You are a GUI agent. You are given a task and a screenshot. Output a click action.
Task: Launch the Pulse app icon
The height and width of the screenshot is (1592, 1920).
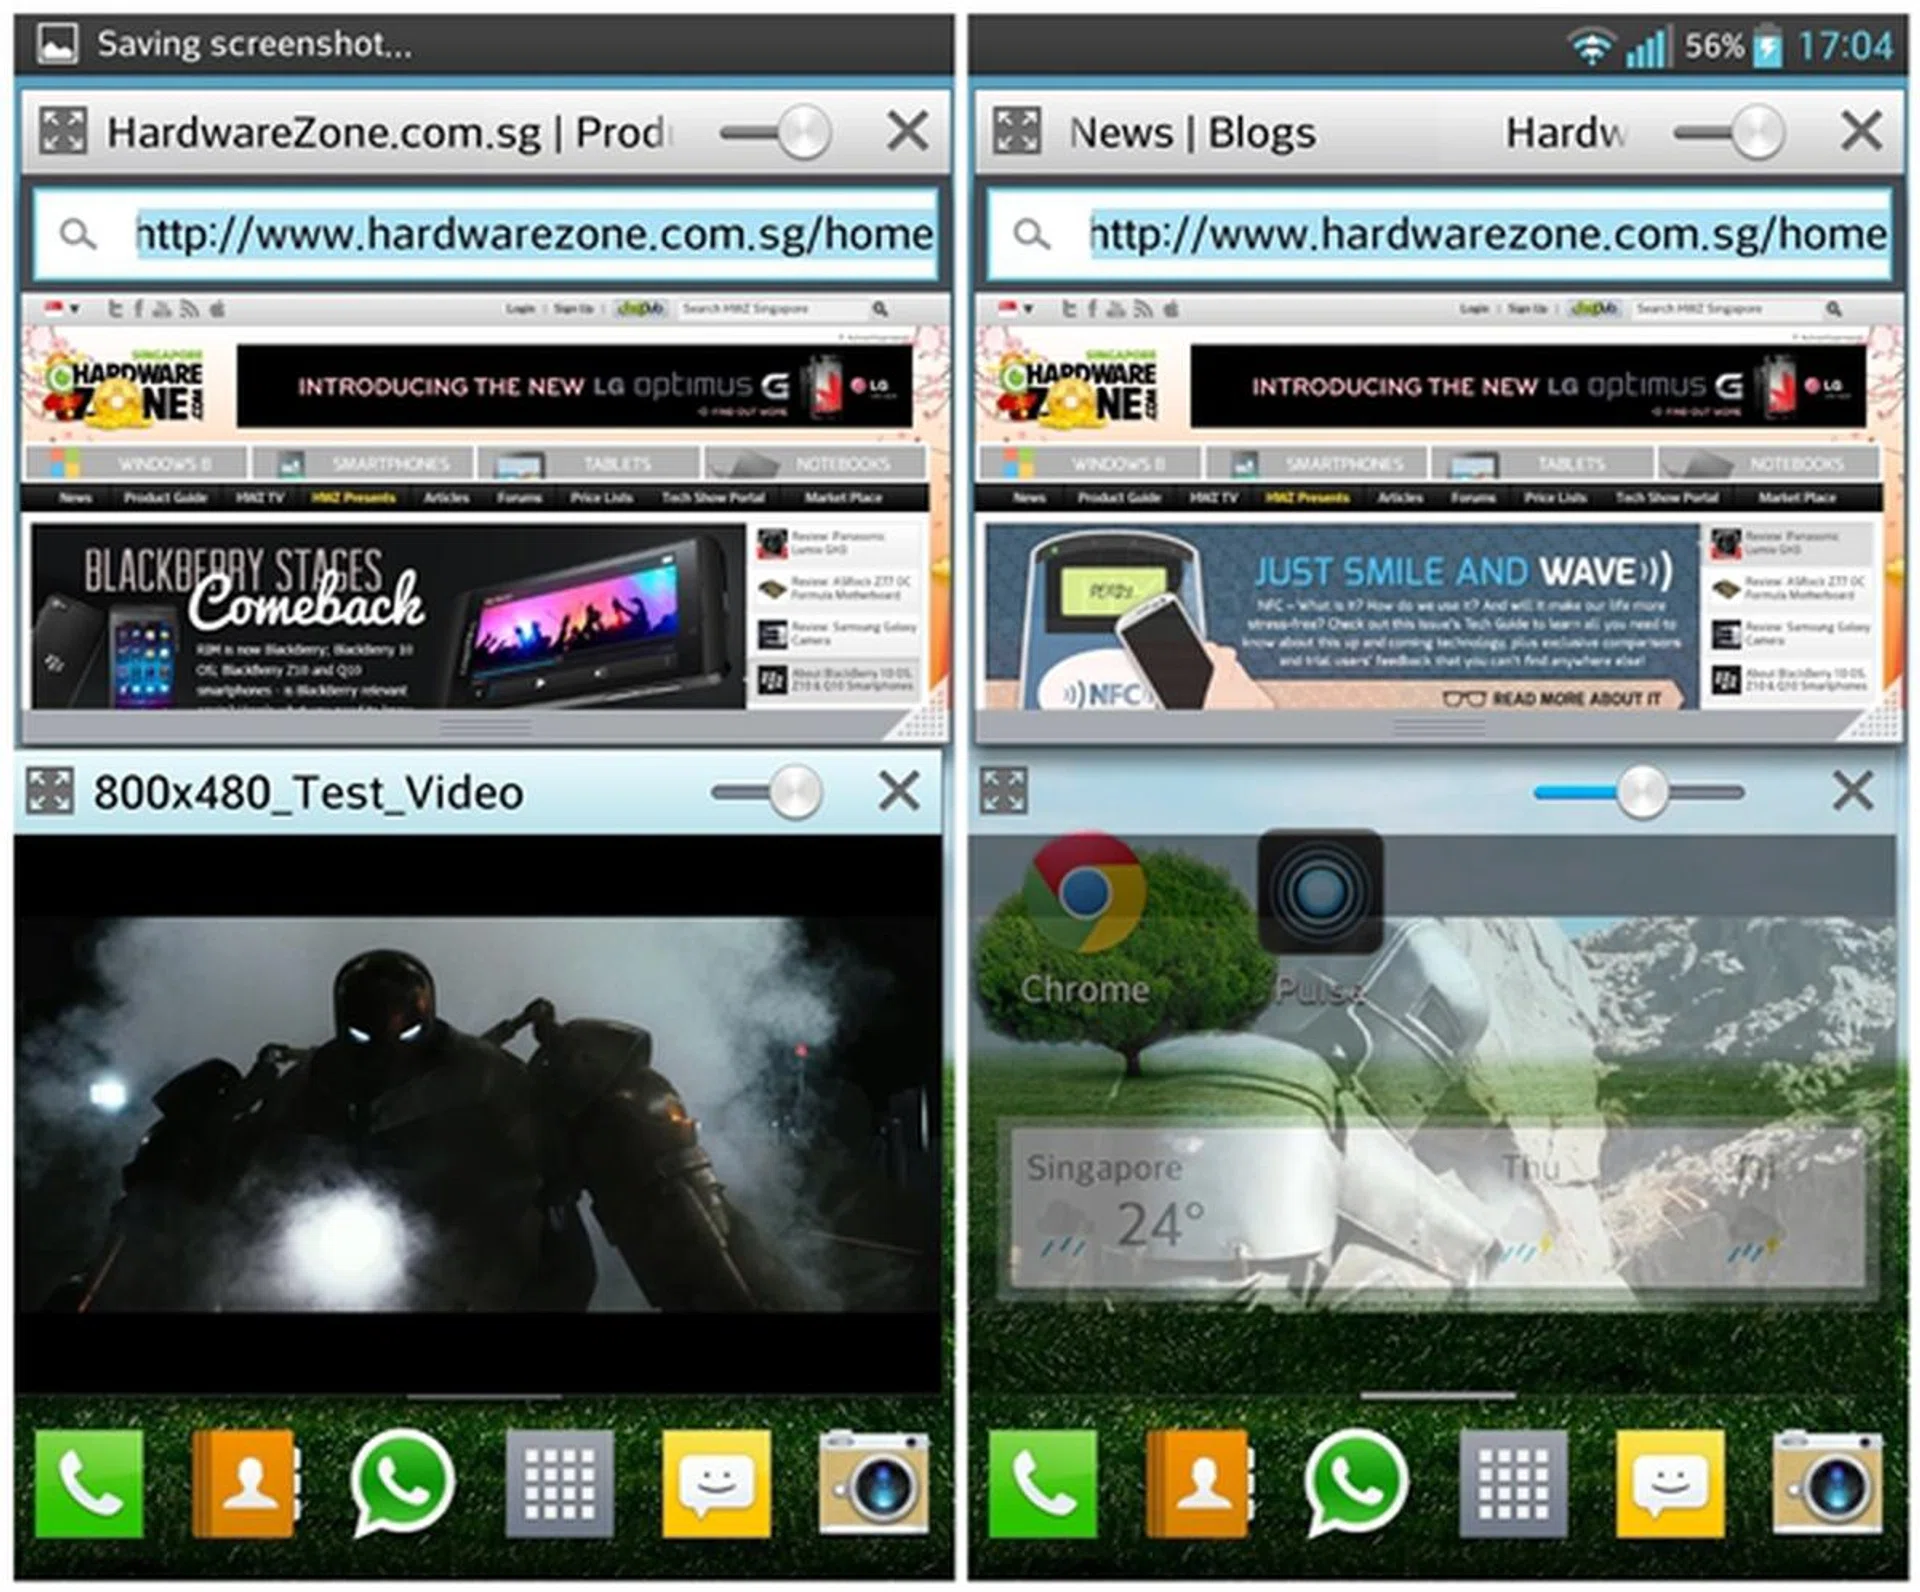pos(1320,893)
